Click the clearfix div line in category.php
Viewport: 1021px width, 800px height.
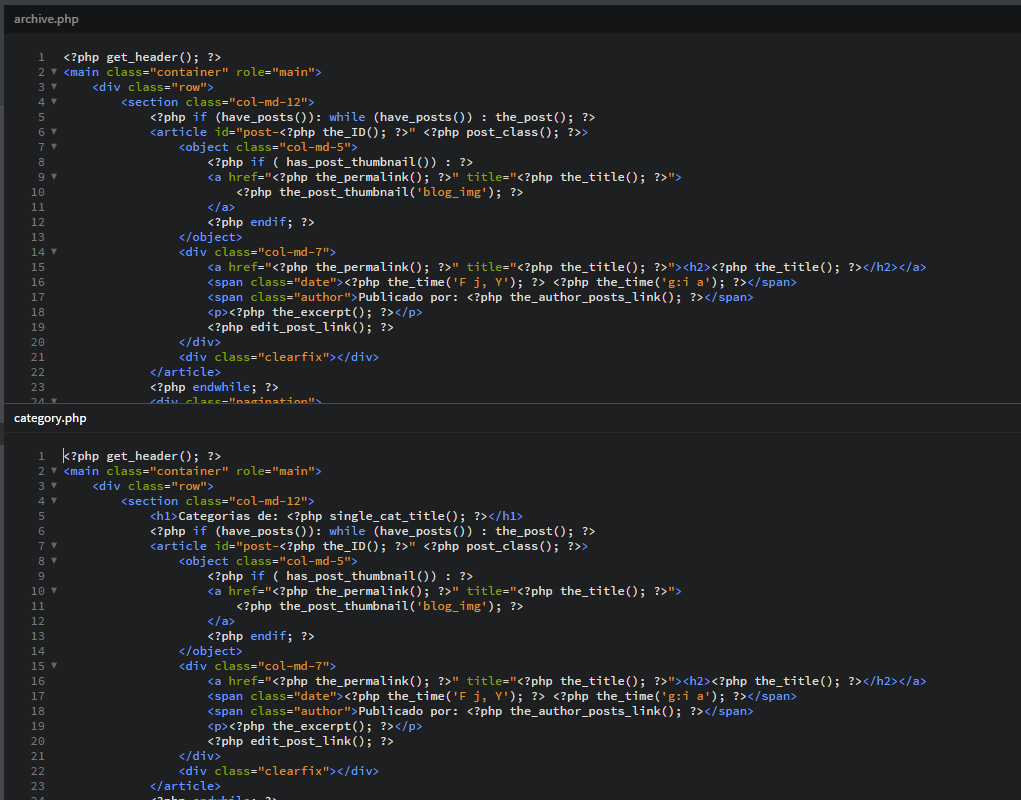click(279, 771)
